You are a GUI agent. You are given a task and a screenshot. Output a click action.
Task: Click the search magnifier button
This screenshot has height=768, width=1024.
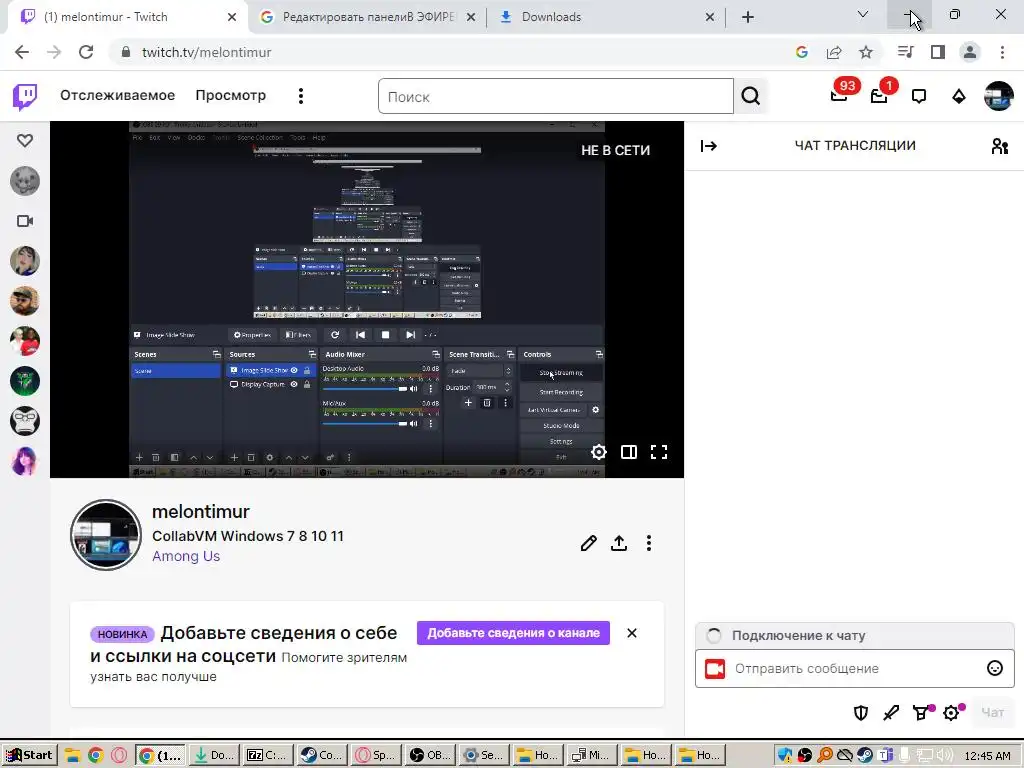point(750,96)
